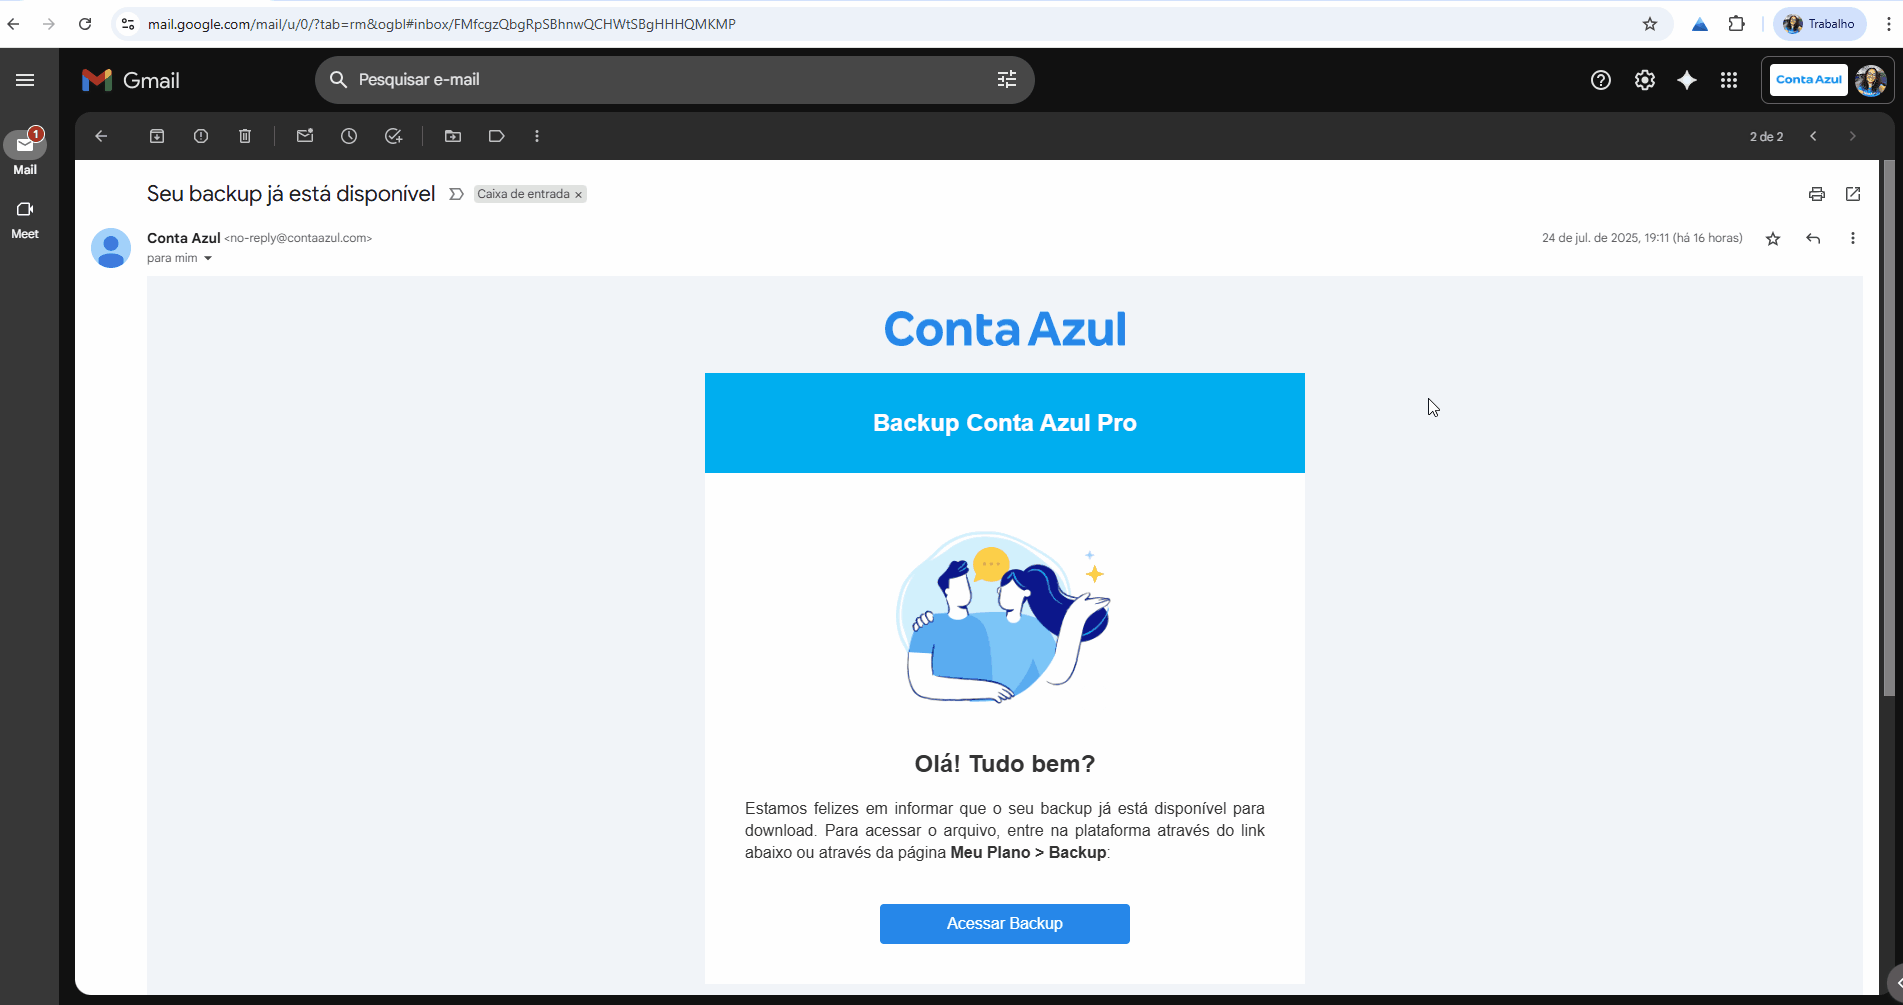The width and height of the screenshot is (1903, 1005).
Task: Reply to the Conta Azul message
Action: (x=1813, y=238)
